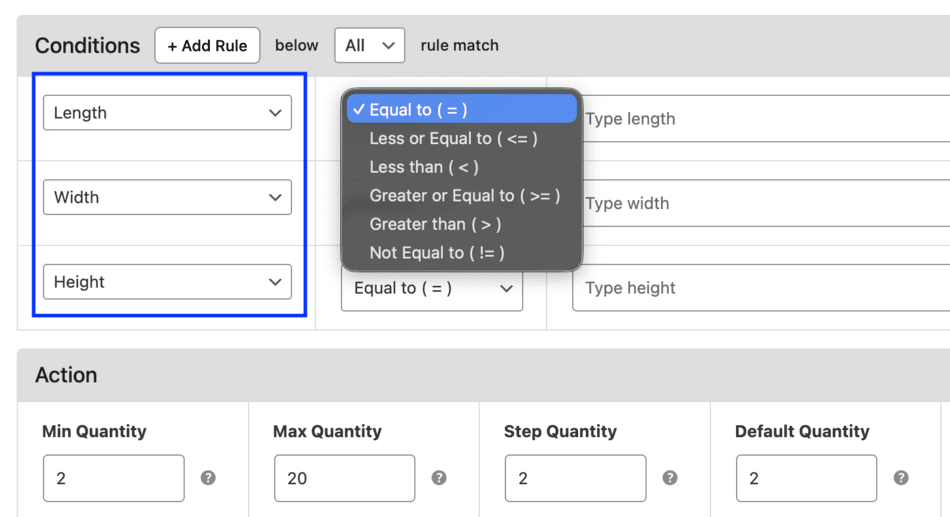The image size is (950, 517).
Task: Focus the Type length input field
Action: pos(766,119)
